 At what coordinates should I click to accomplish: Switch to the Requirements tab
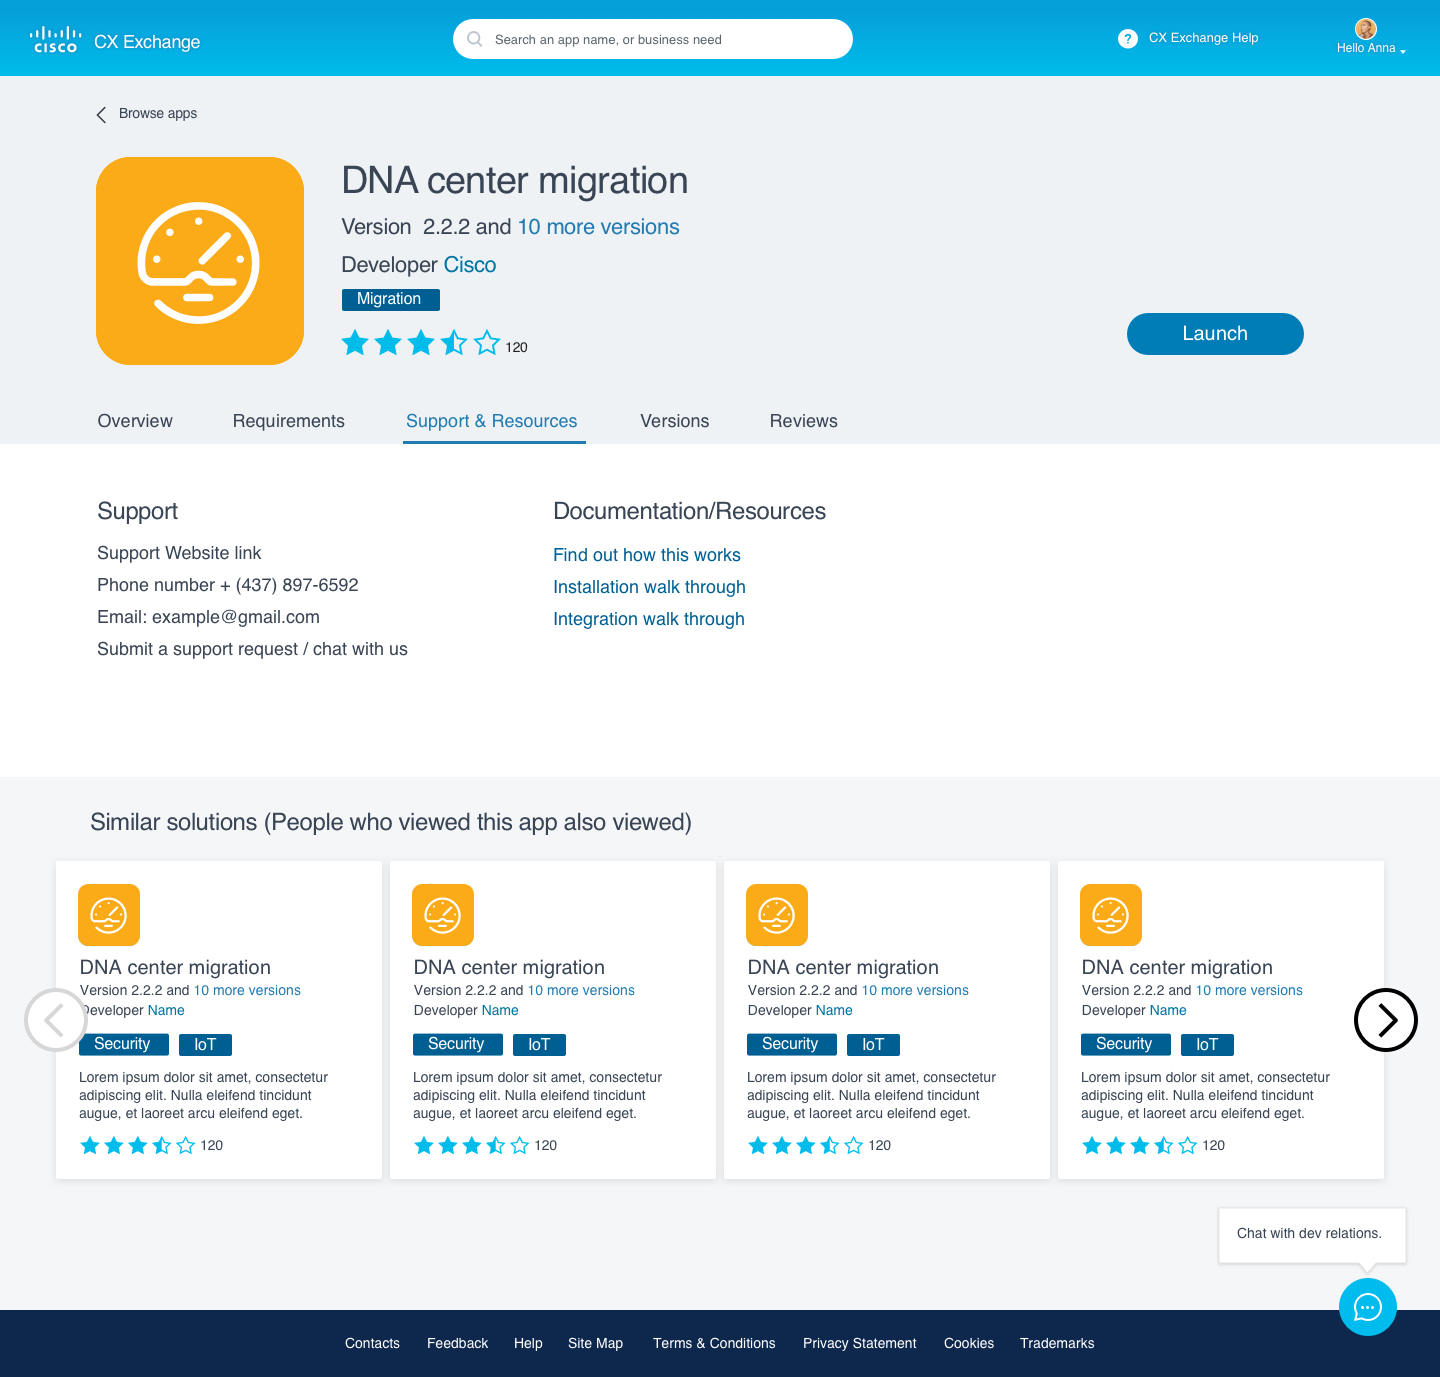pyautogui.click(x=289, y=421)
